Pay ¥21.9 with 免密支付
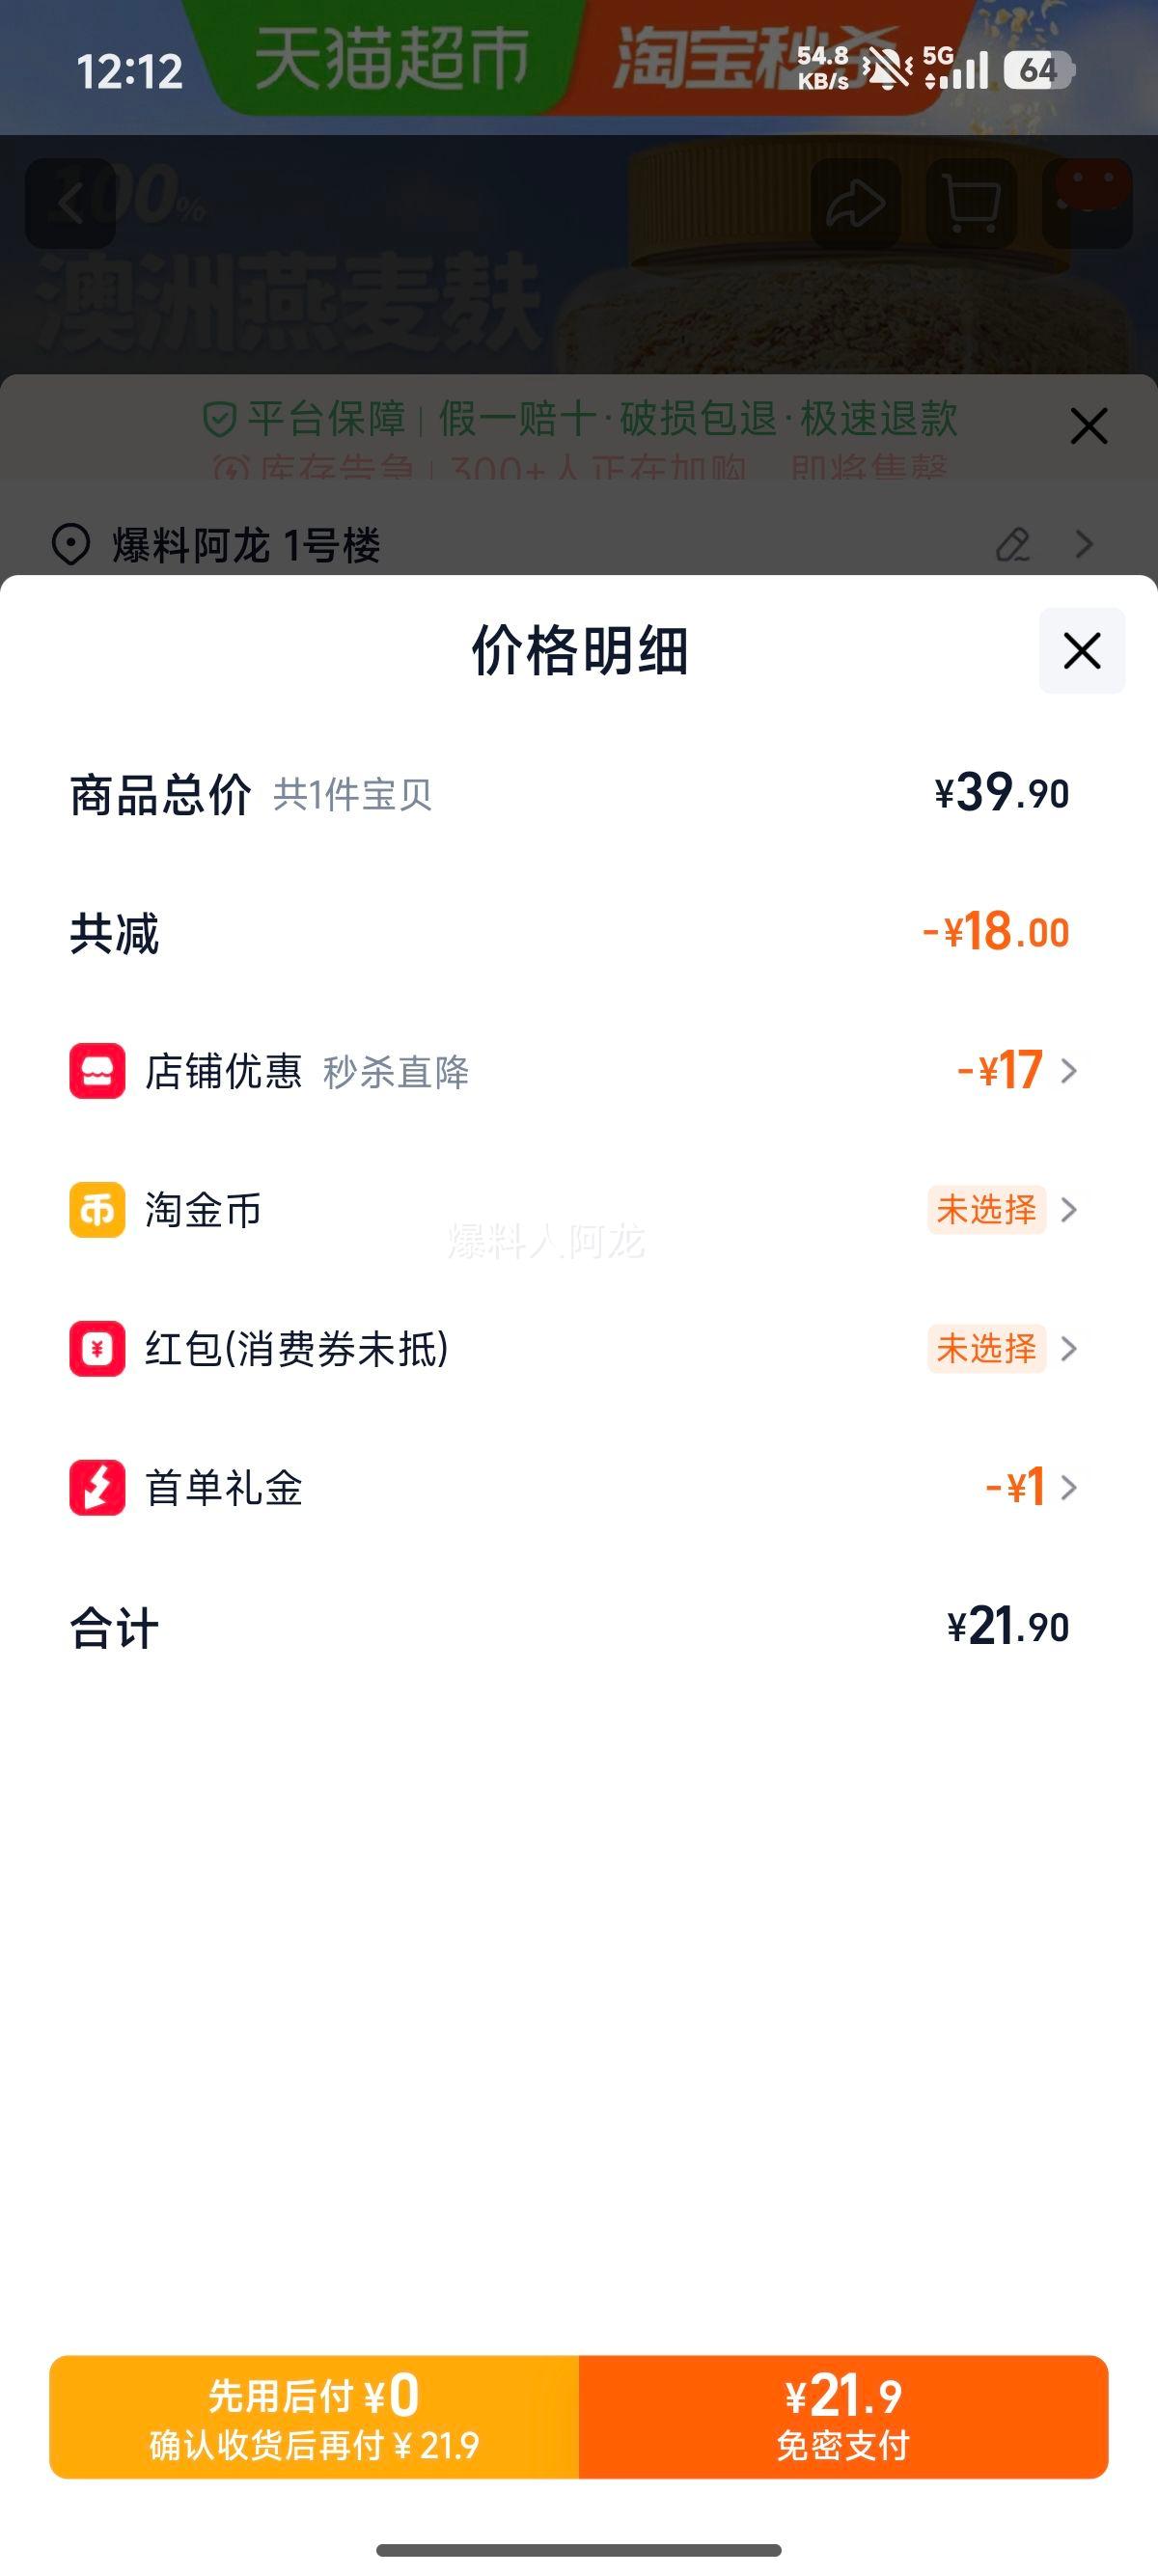The width and height of the screenshot is (1158, 2576). click(843, 2417)
